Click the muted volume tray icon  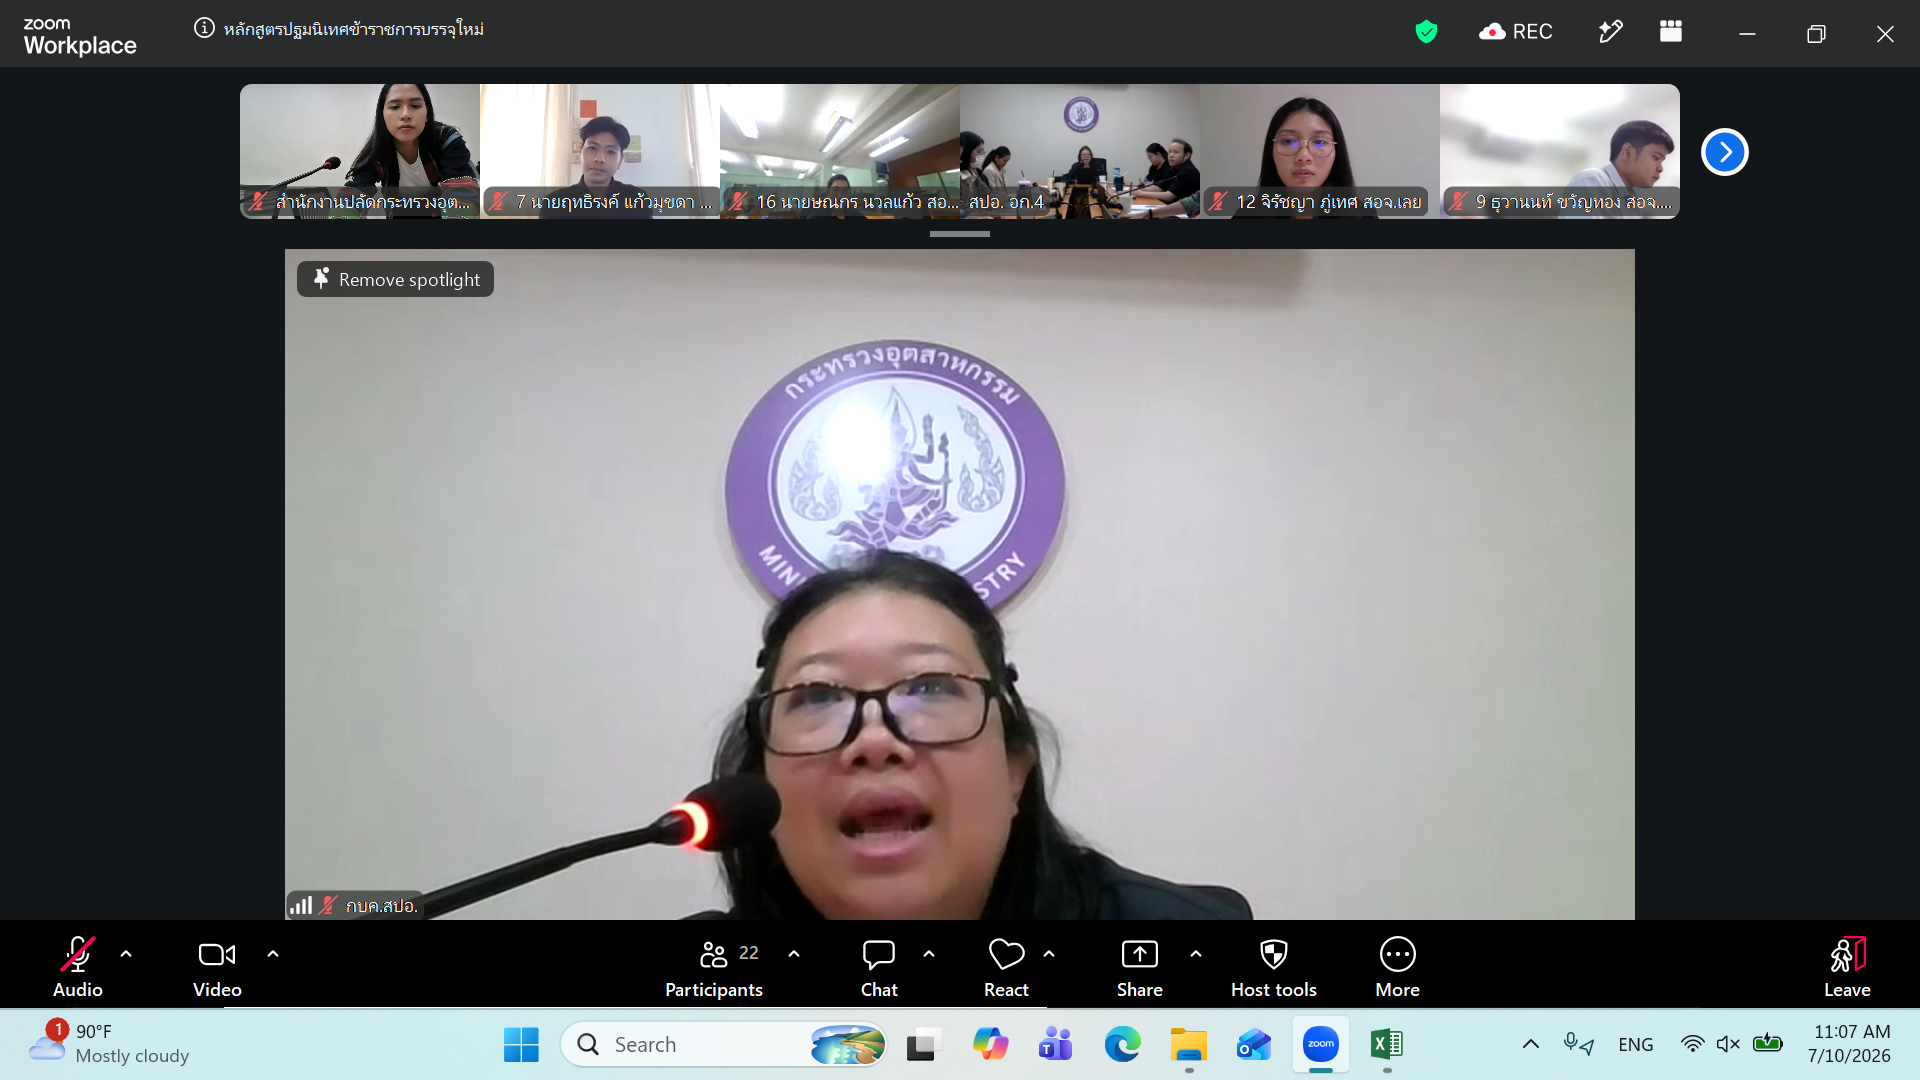tap(1728, 1045)
